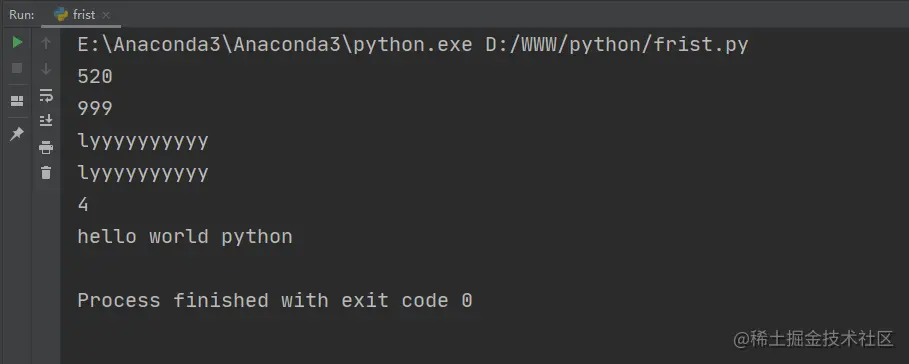Open the print console output icon
The height and width of the screenshot is (364, 909).
[x=46, y=148]
